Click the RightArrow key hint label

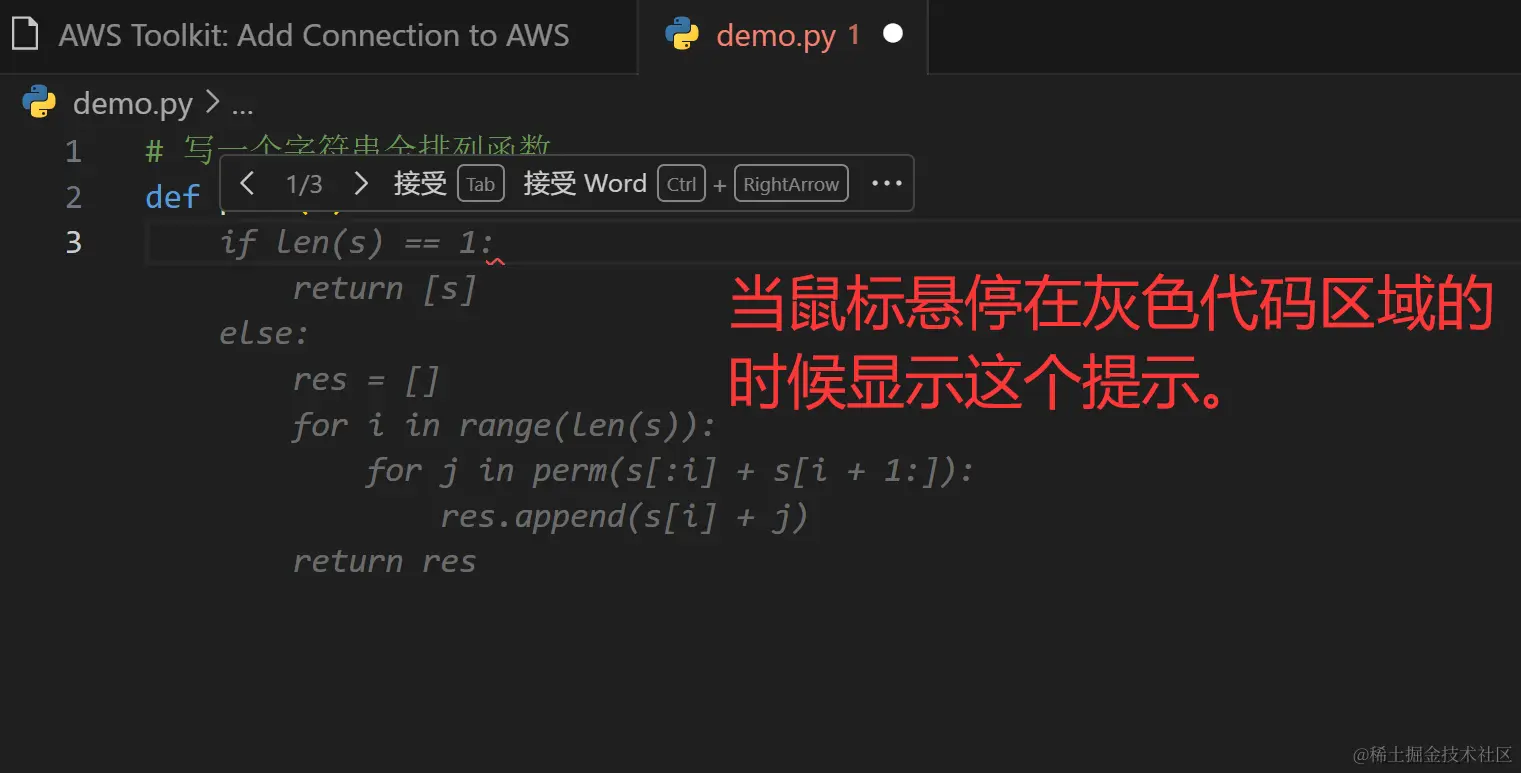(x=791, y=184)
